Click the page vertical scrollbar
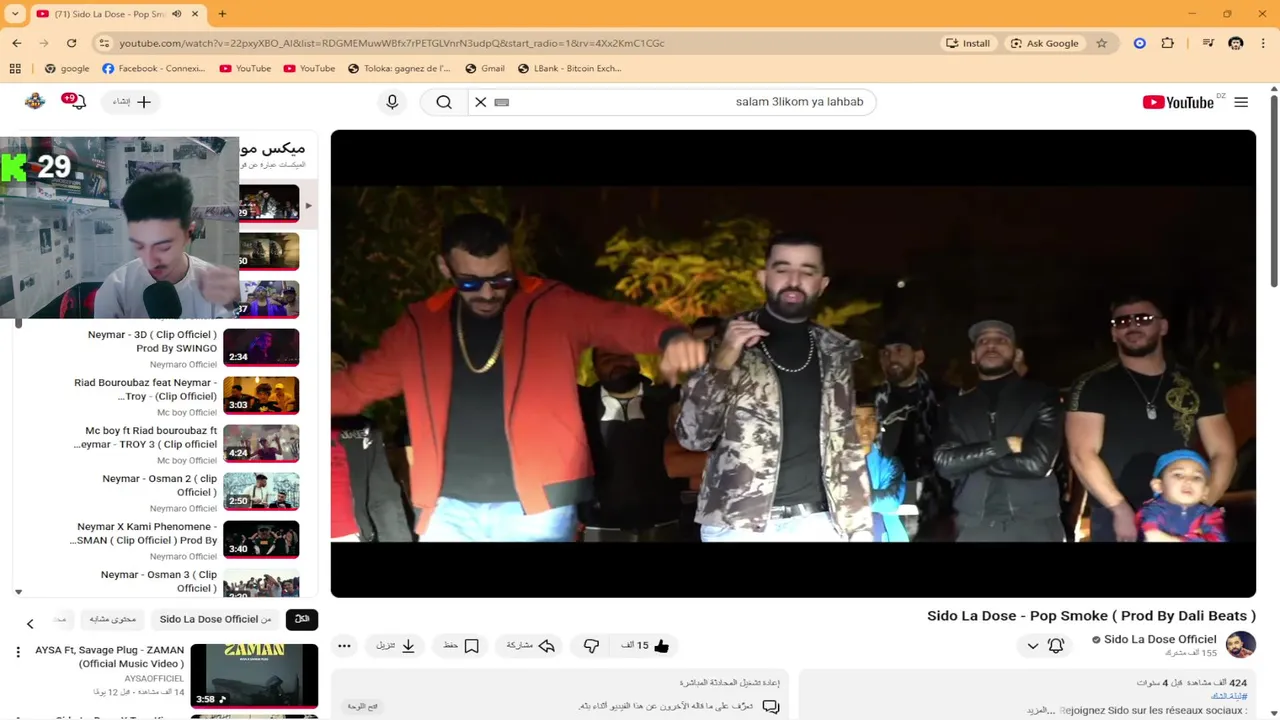This screenshot has height=720, width=1280. (x=1273, y=190)
